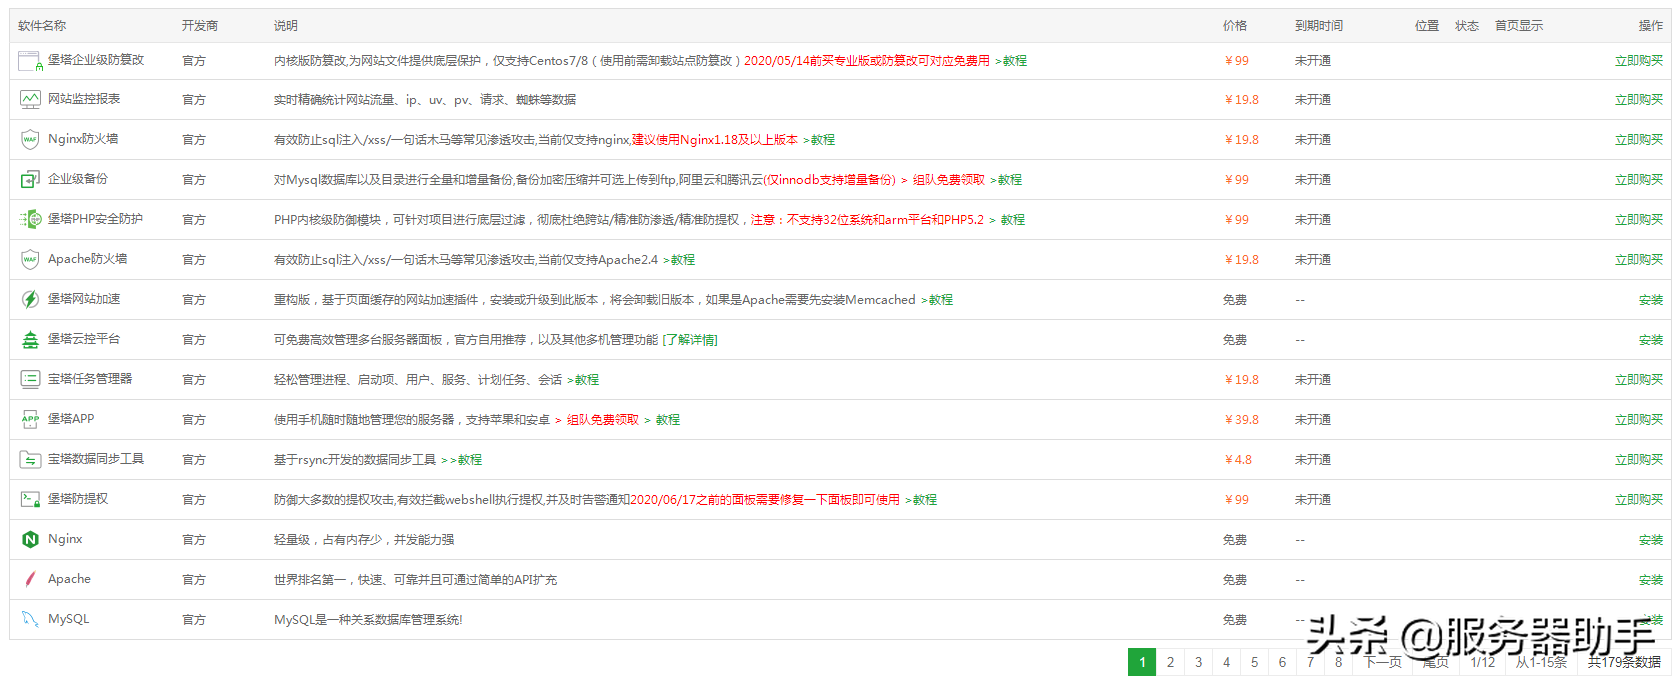Click the ￥39.8 price of 堡塔APP

pyautogui.click(x=1241, y=420)
